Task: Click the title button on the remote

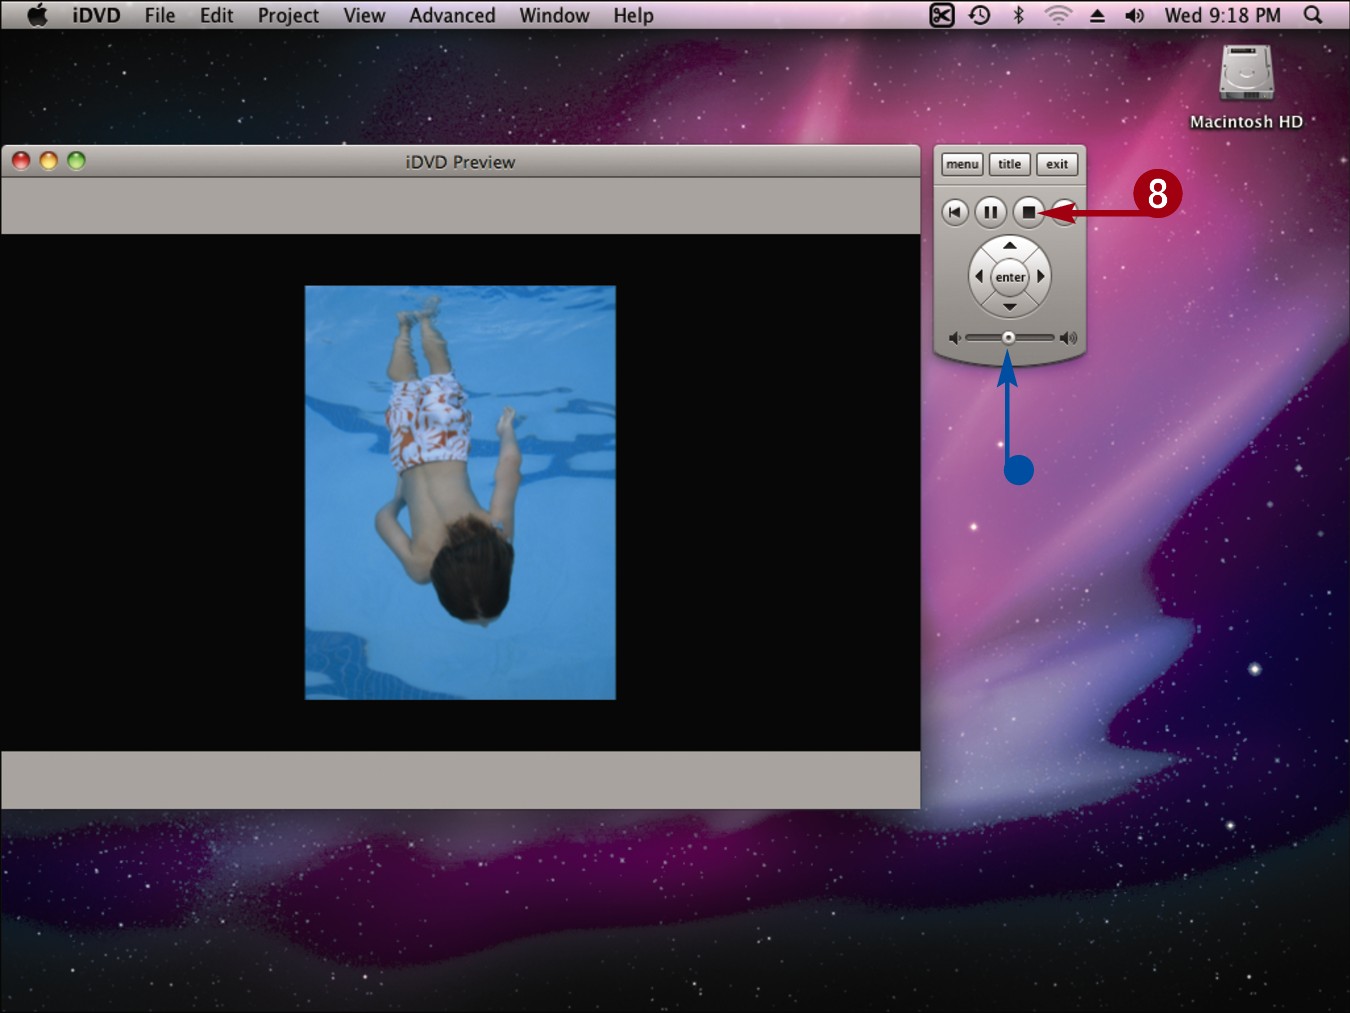Action: (x=1010, y=164)
